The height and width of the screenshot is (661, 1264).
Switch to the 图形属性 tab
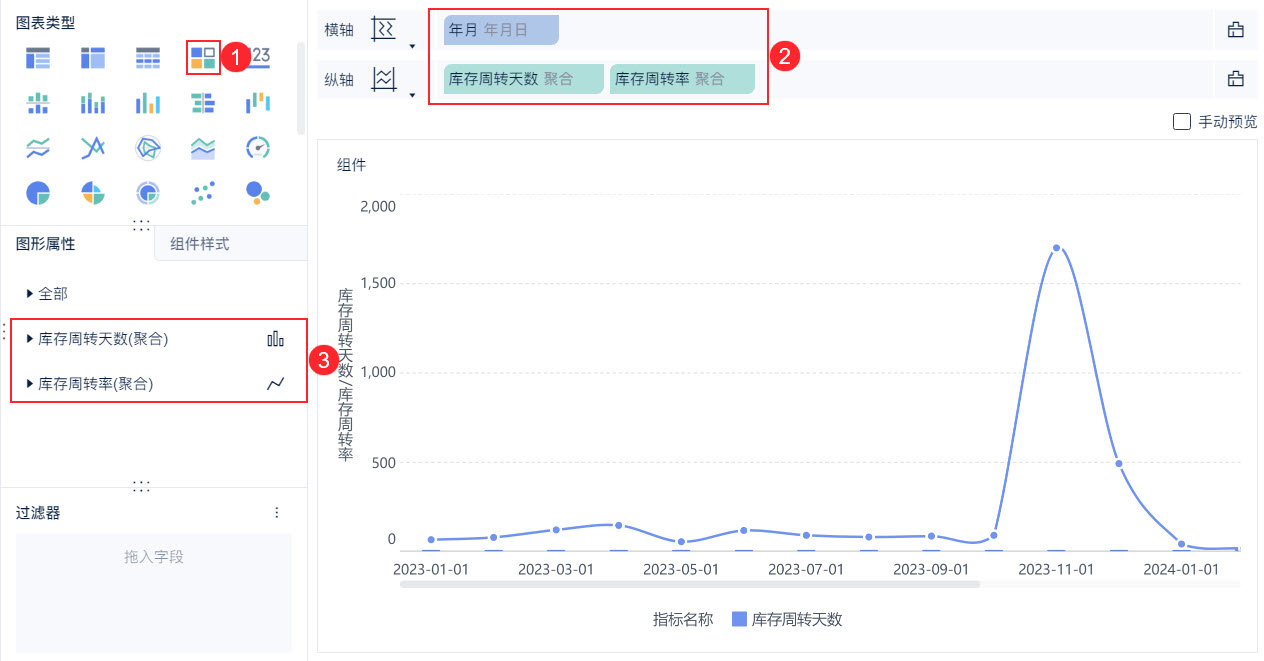tap(45, 243)
